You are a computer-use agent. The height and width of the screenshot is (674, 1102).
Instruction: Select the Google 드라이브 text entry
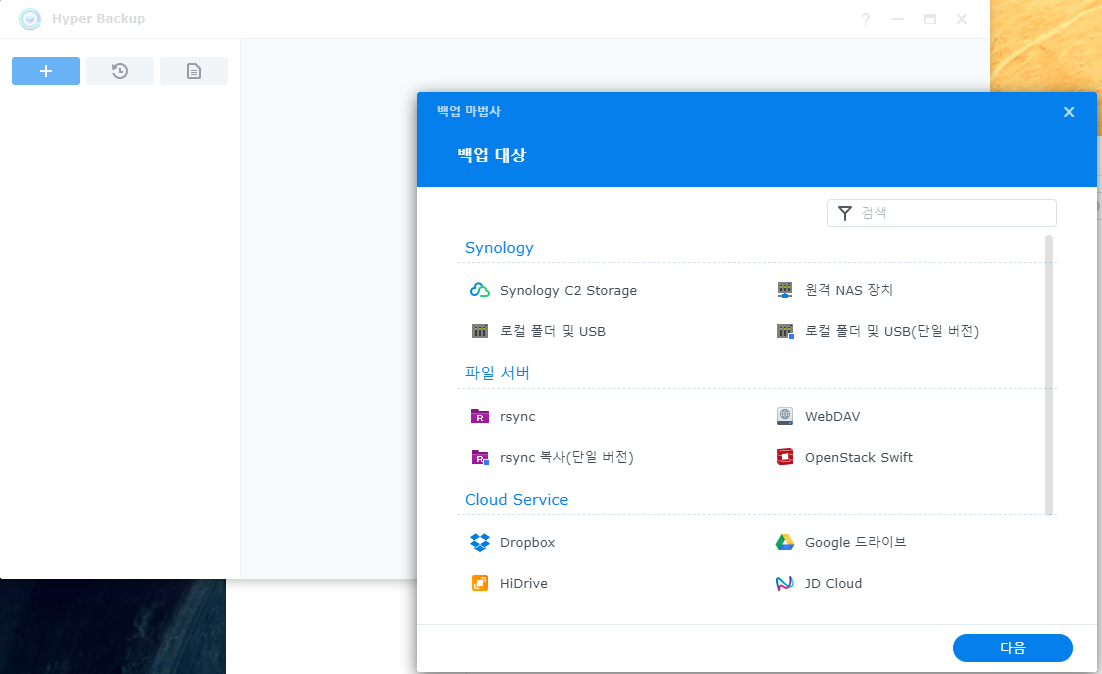(x=855, y=542)
